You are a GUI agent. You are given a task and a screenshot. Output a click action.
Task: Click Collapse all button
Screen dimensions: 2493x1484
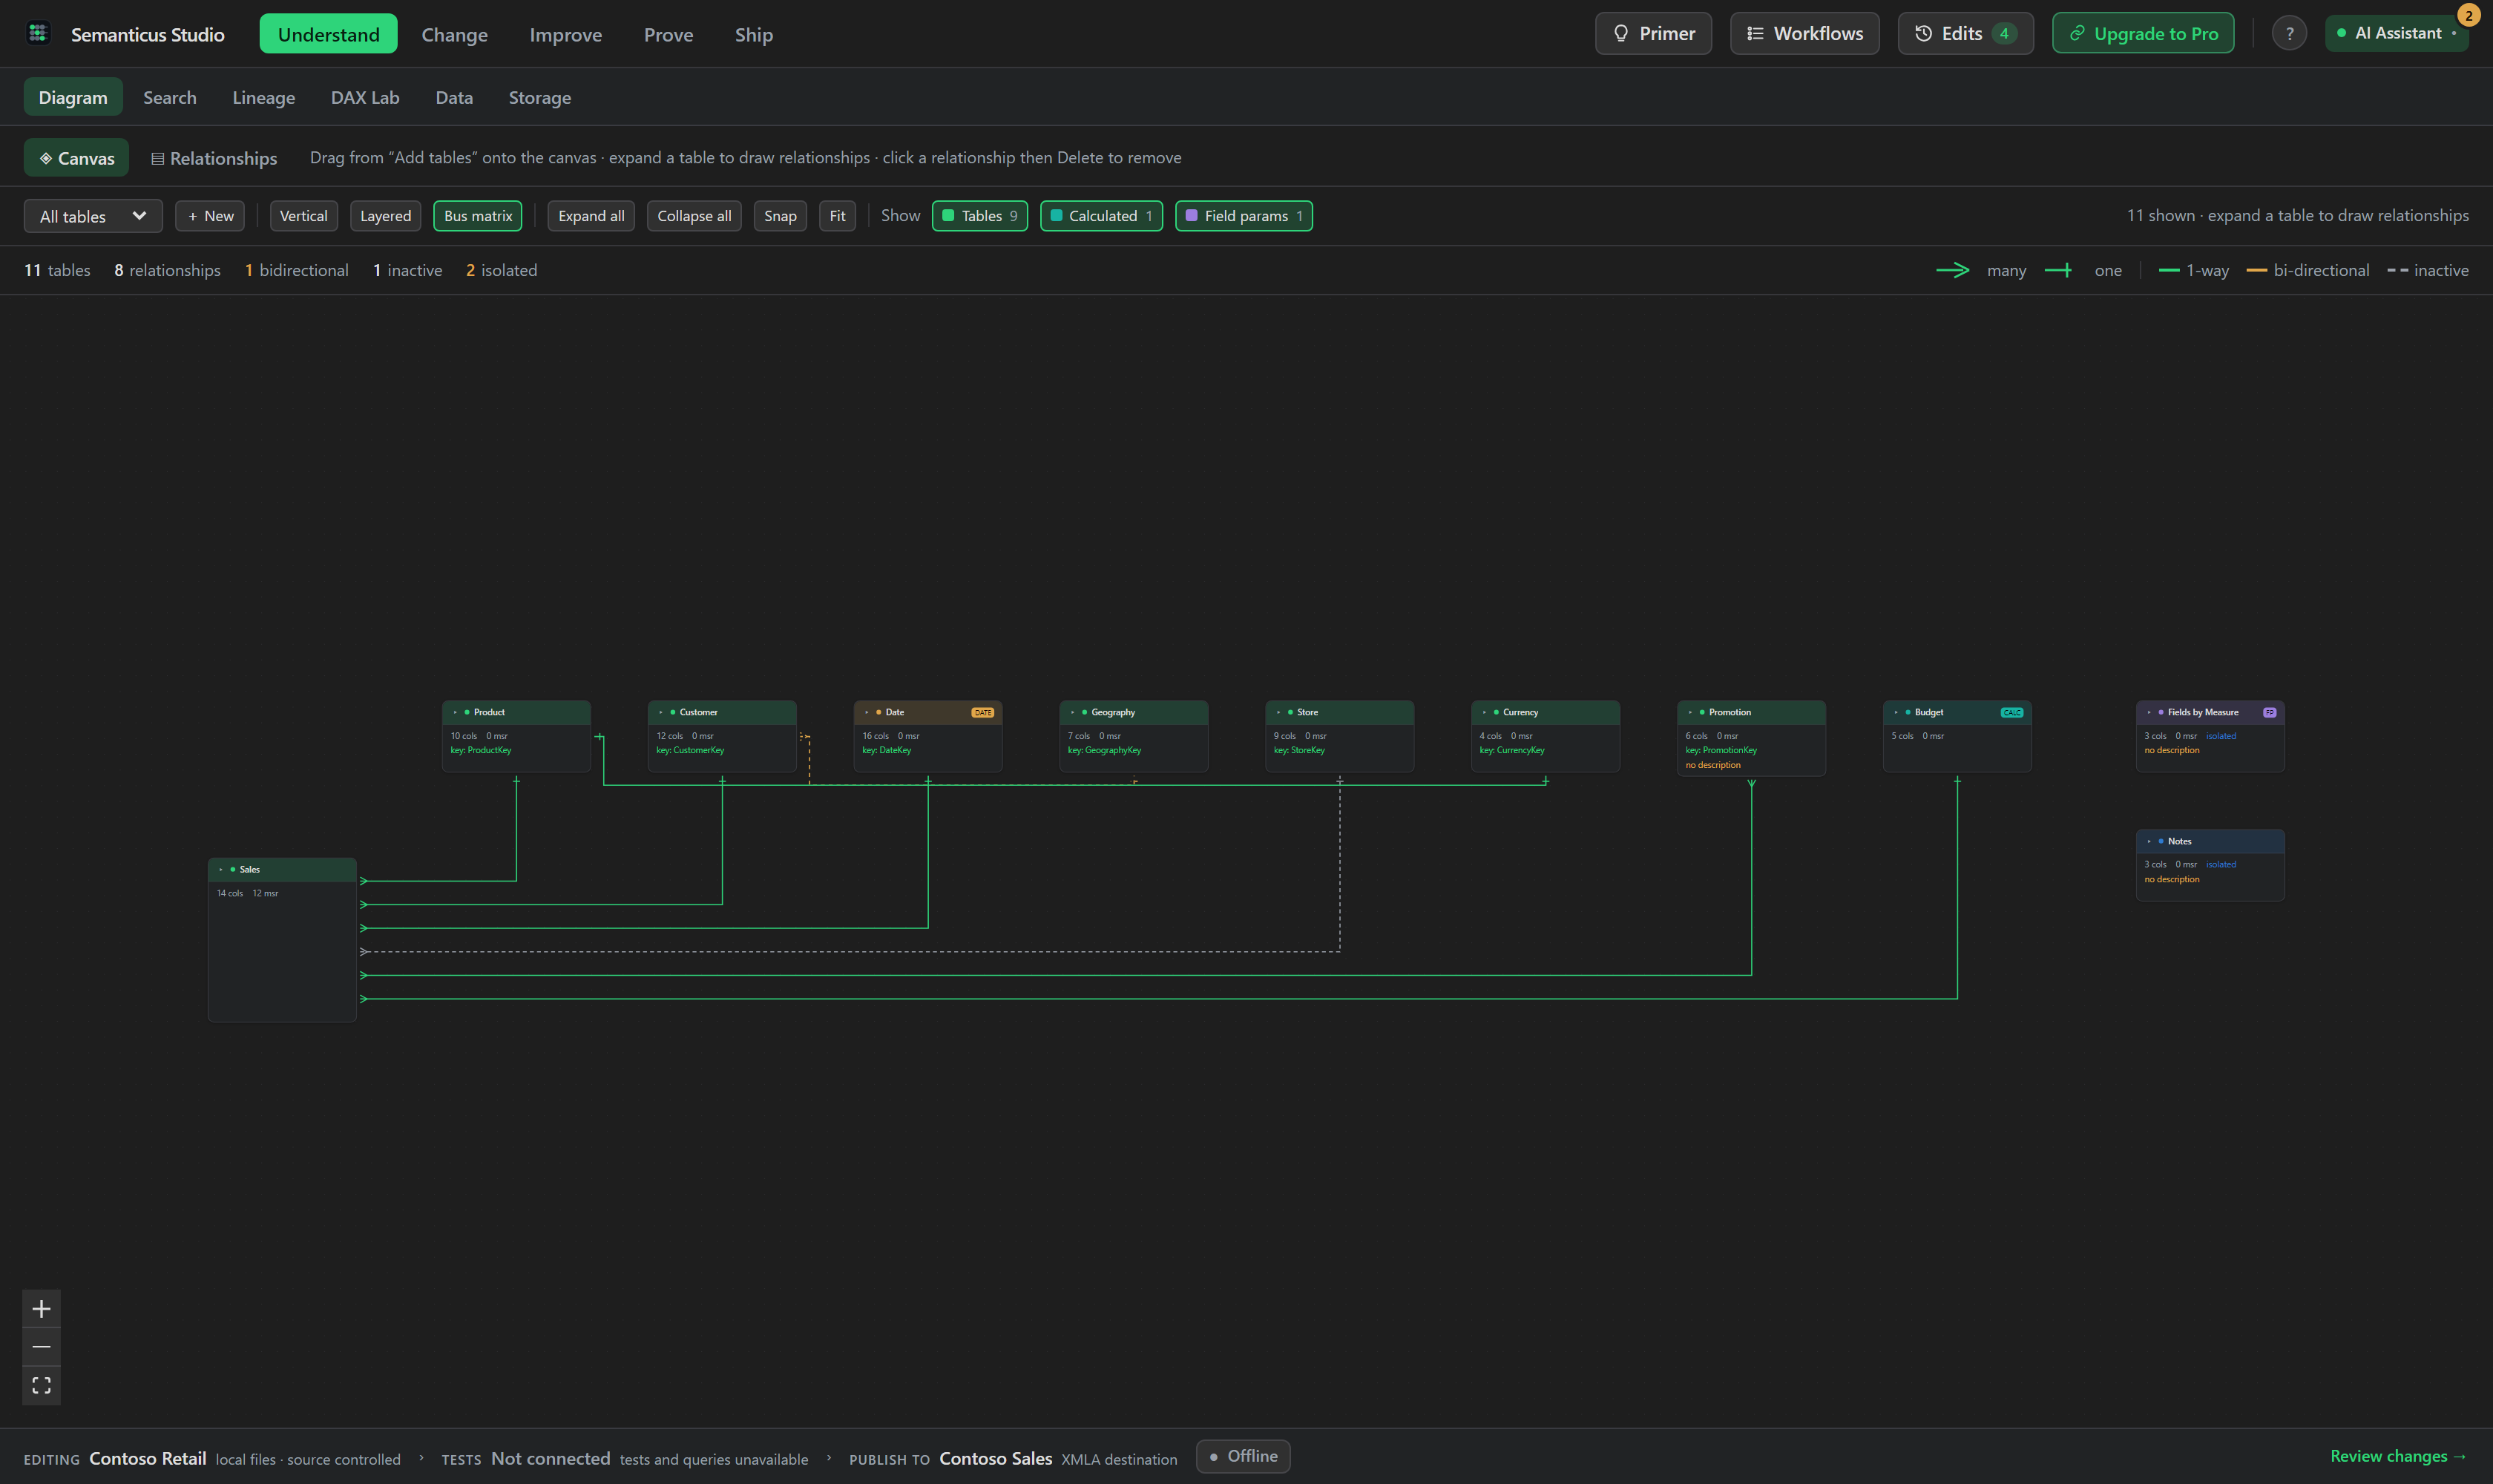coord(694,216)
